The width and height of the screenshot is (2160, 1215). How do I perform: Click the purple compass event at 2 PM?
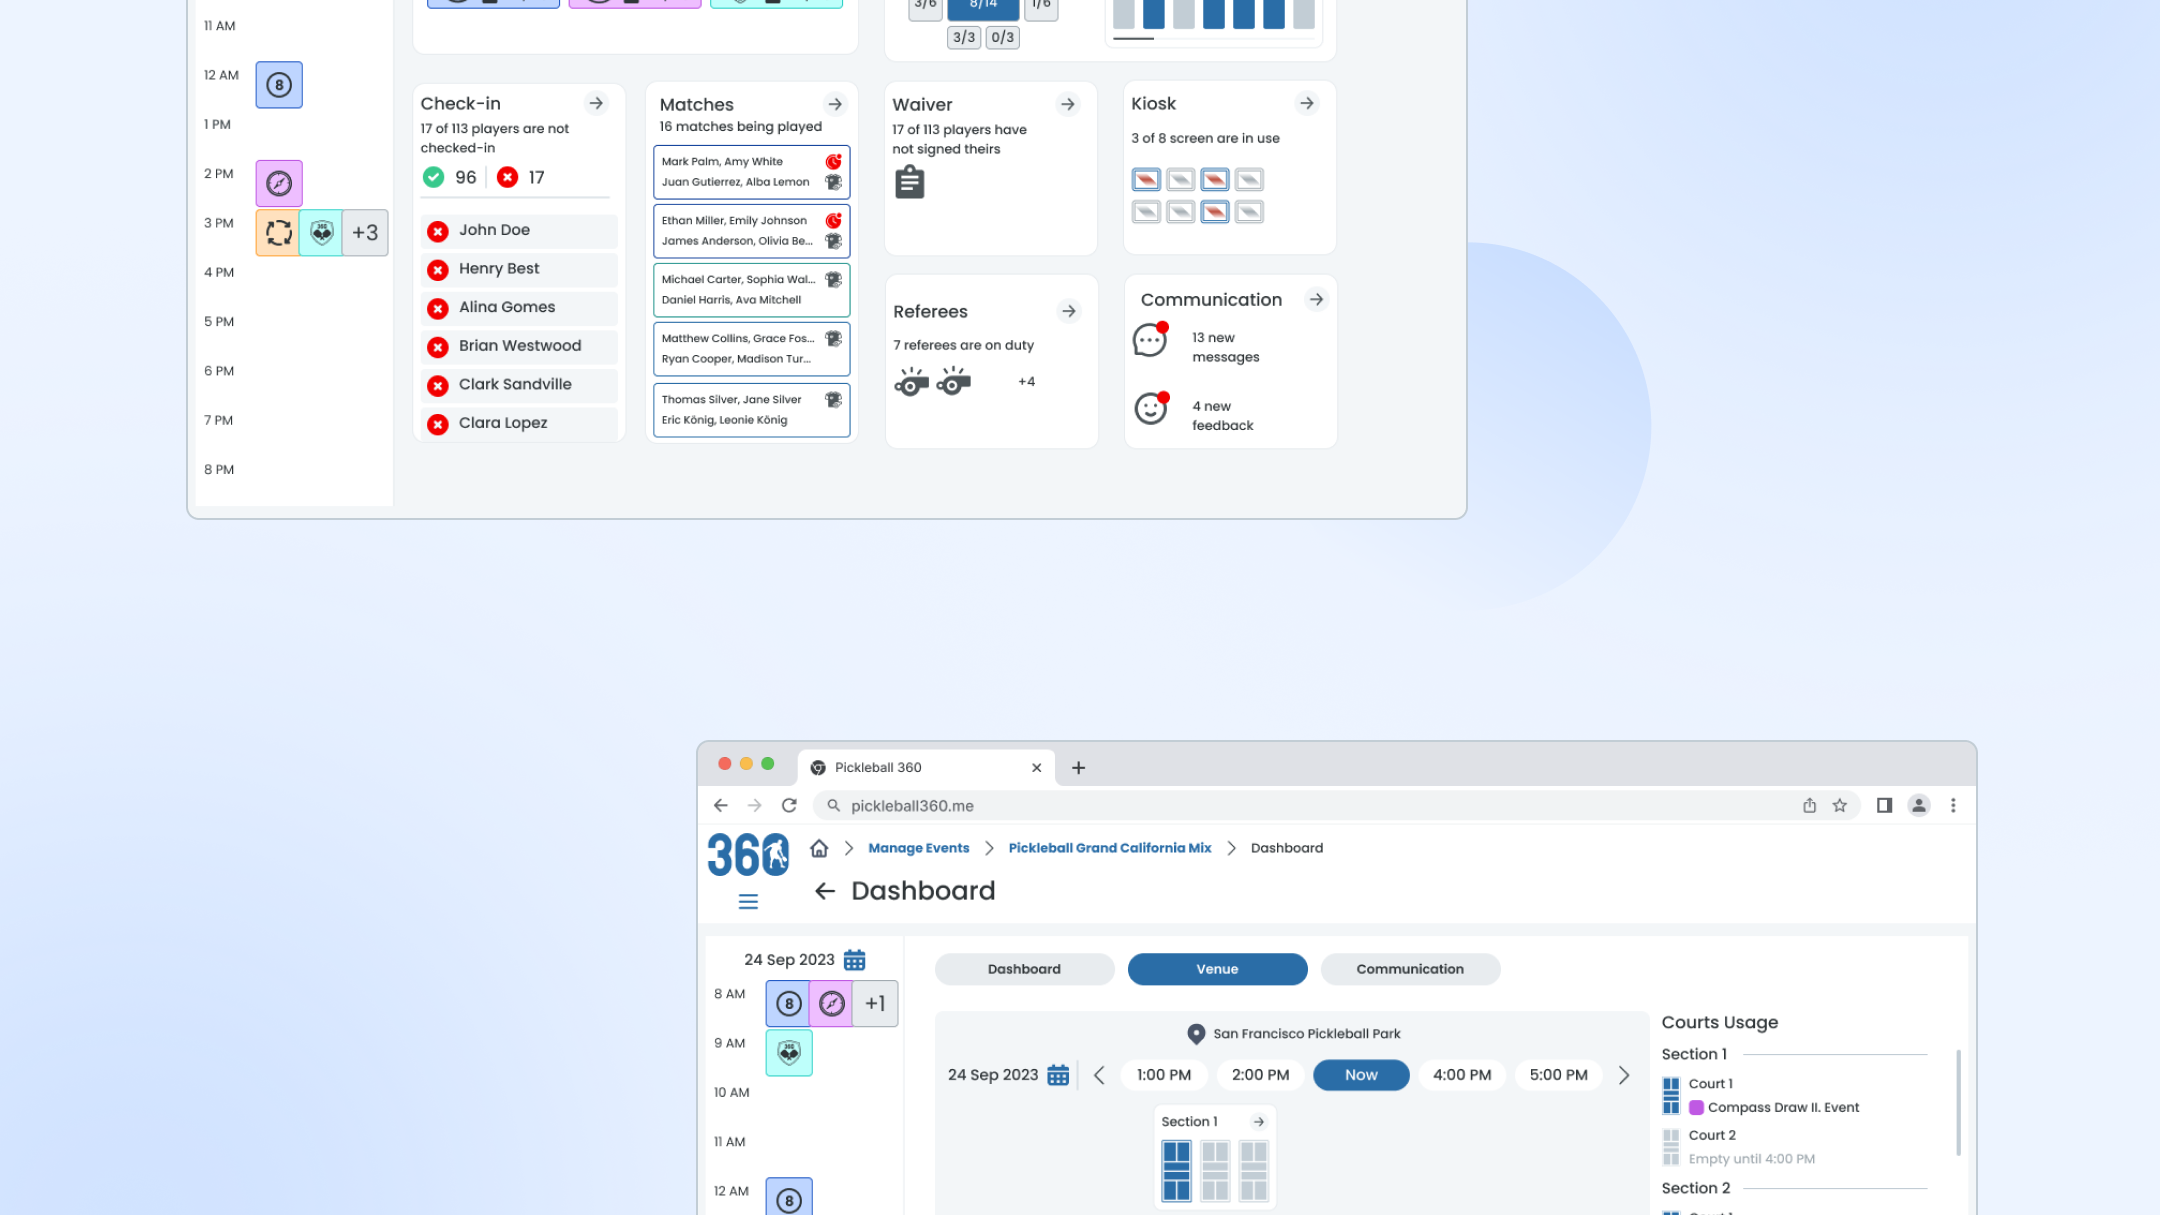tap(279, 183)
